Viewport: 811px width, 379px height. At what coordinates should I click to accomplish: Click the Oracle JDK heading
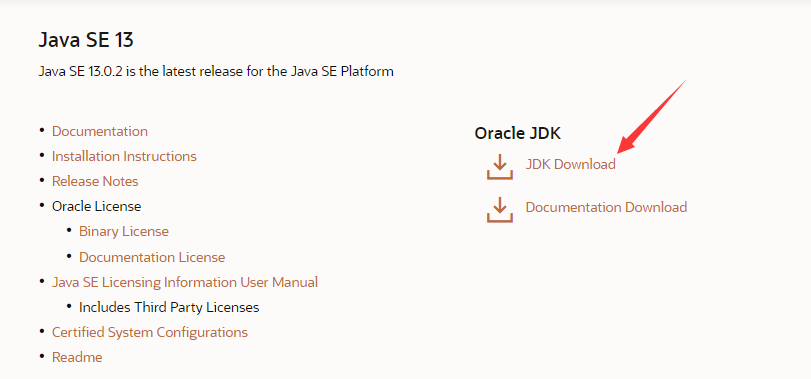click(x=518, y=133)
